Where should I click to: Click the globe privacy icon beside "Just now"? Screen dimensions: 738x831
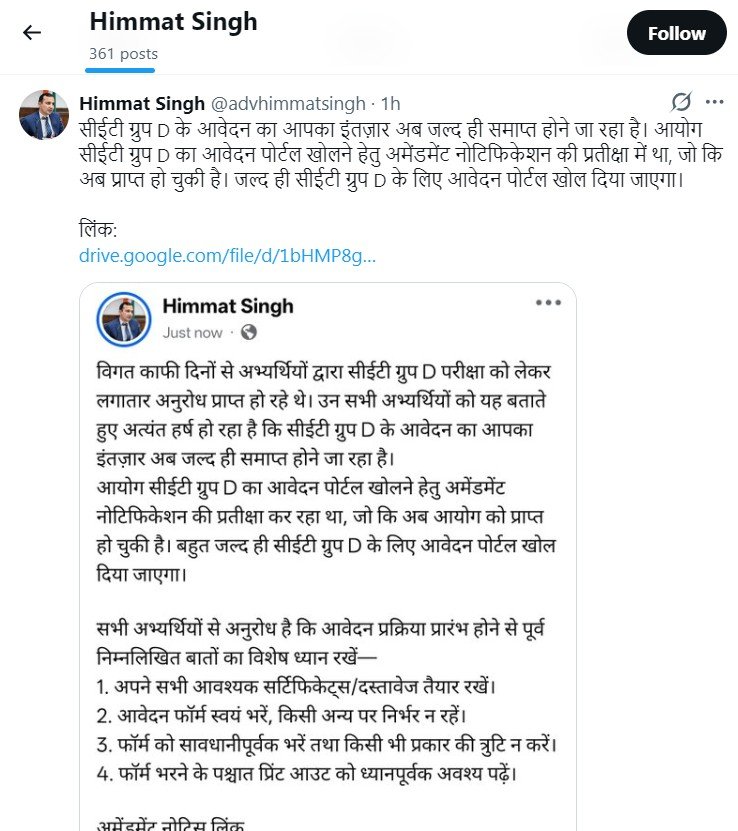point(249,332)
